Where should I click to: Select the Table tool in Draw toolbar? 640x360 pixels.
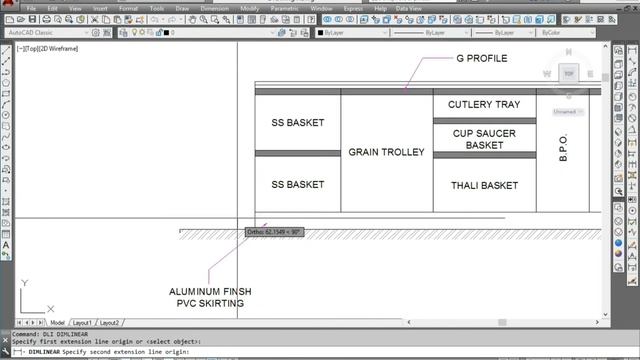6,234
